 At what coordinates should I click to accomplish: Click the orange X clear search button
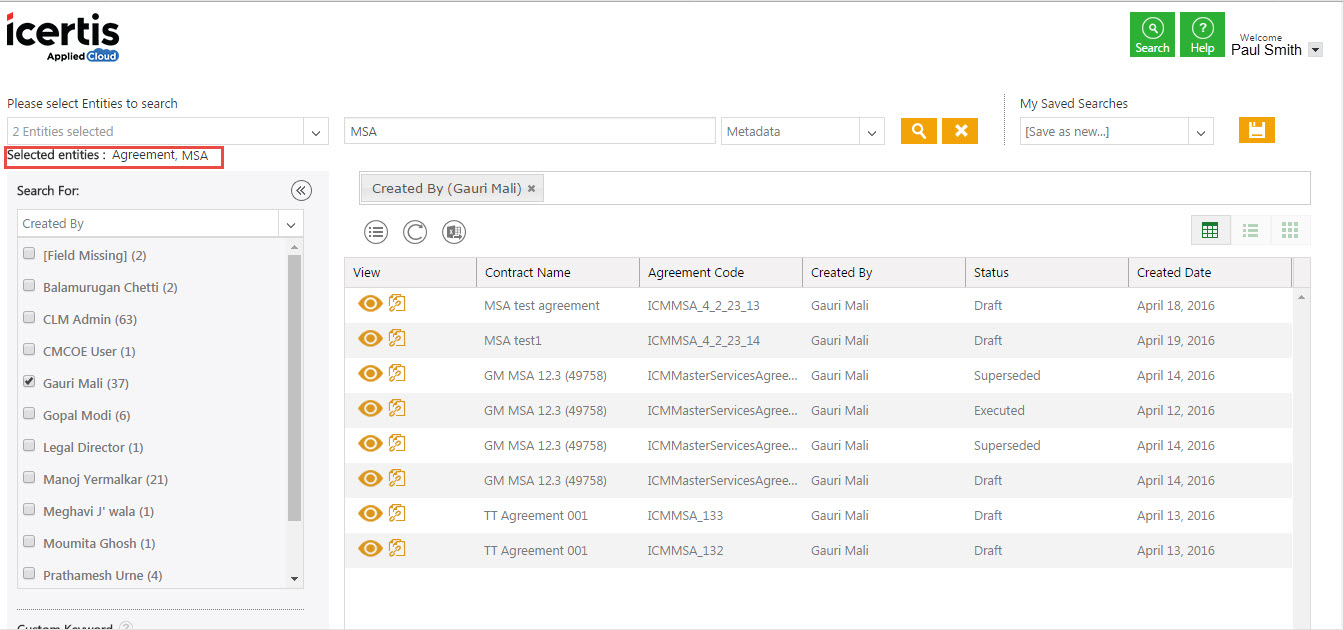pyautogui.click(x=960, y=131)
